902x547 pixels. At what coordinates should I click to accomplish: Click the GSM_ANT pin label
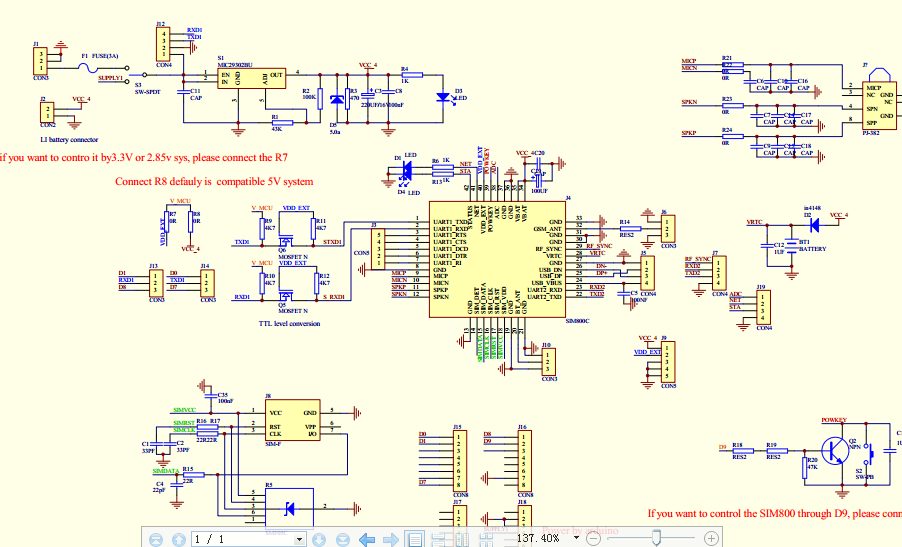click(548, 229)
